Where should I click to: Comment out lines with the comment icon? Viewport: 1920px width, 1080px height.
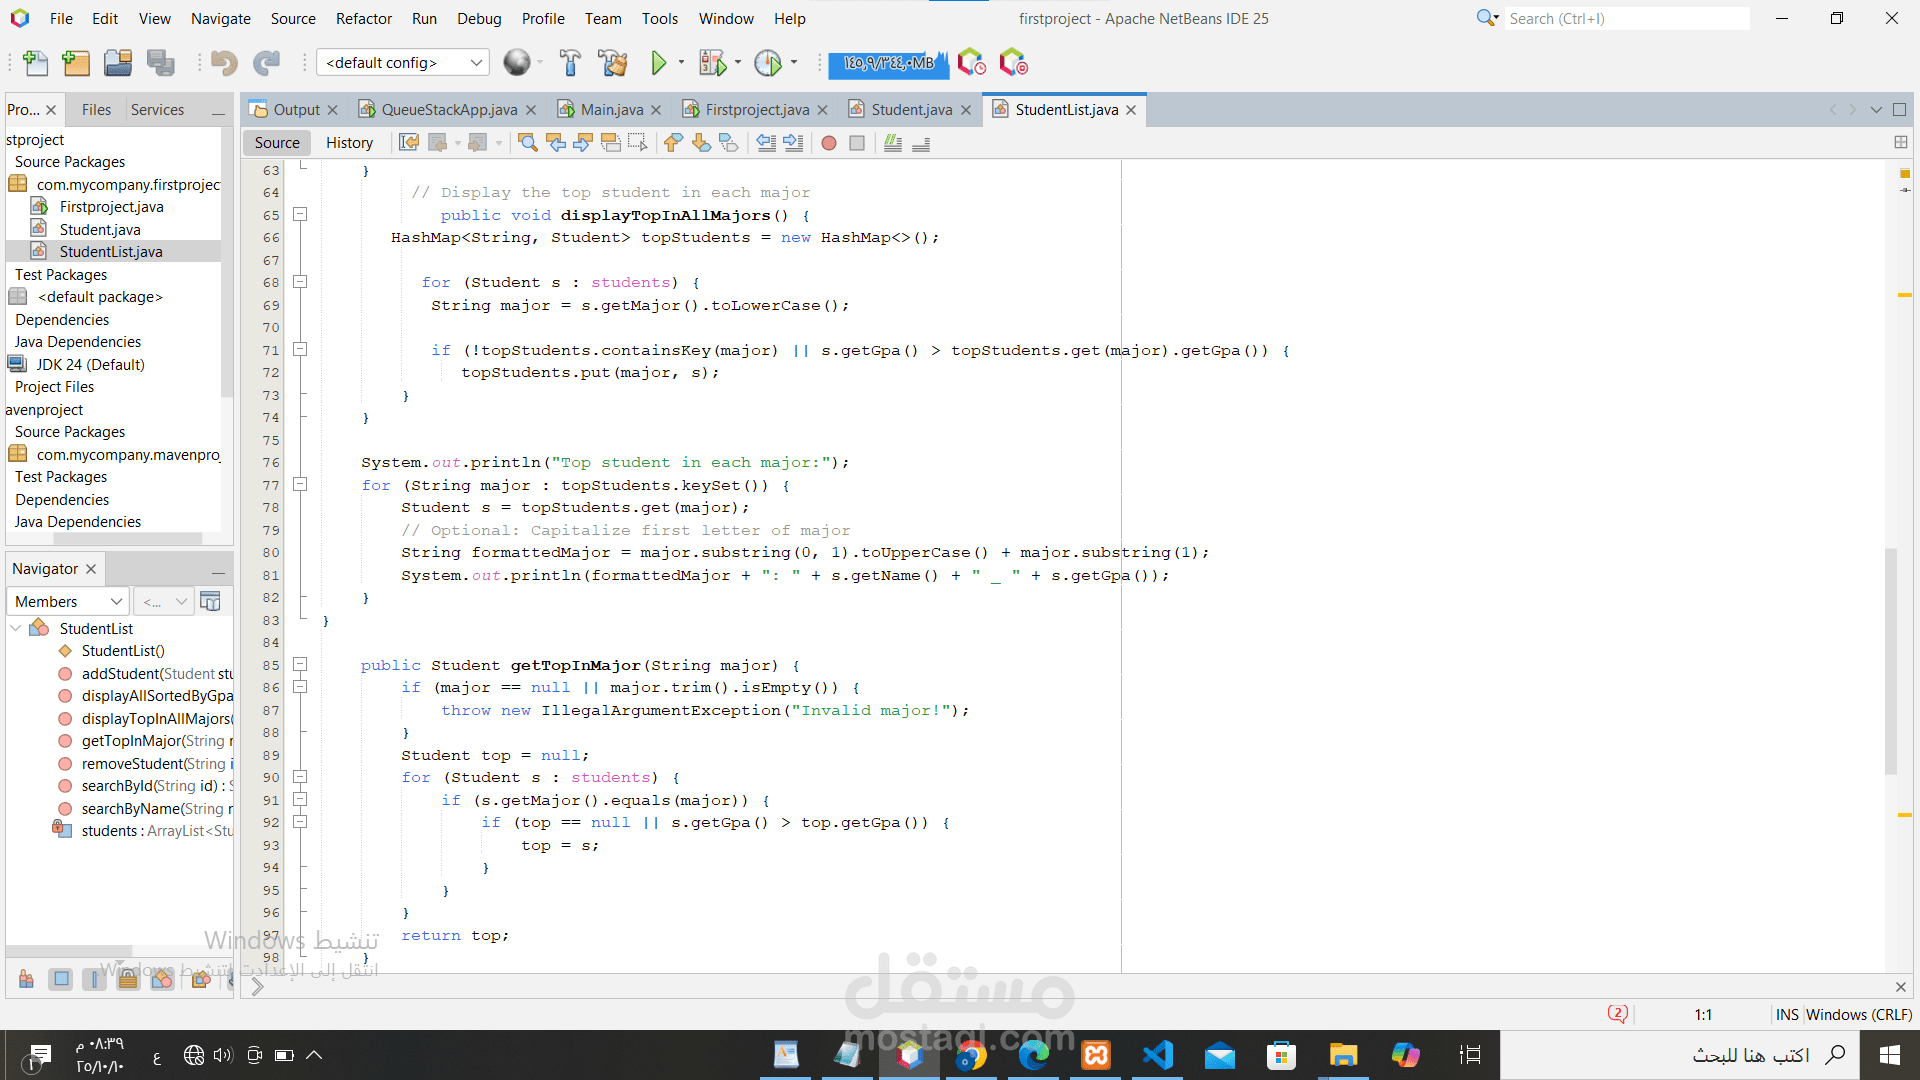(x=893, y=143)
